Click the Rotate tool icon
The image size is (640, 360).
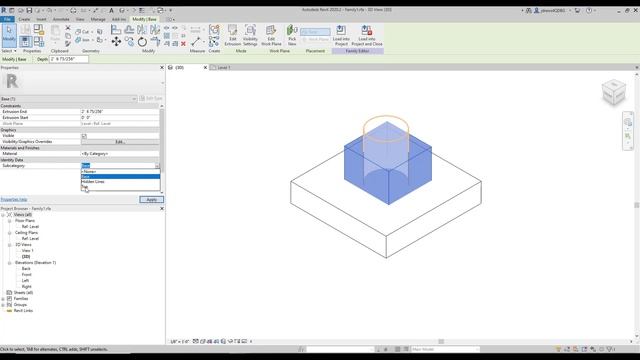142,42
